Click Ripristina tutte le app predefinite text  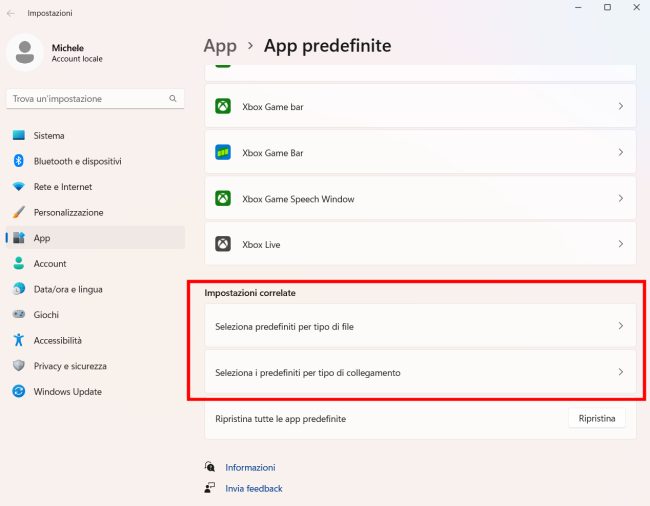tap(280, 419)
